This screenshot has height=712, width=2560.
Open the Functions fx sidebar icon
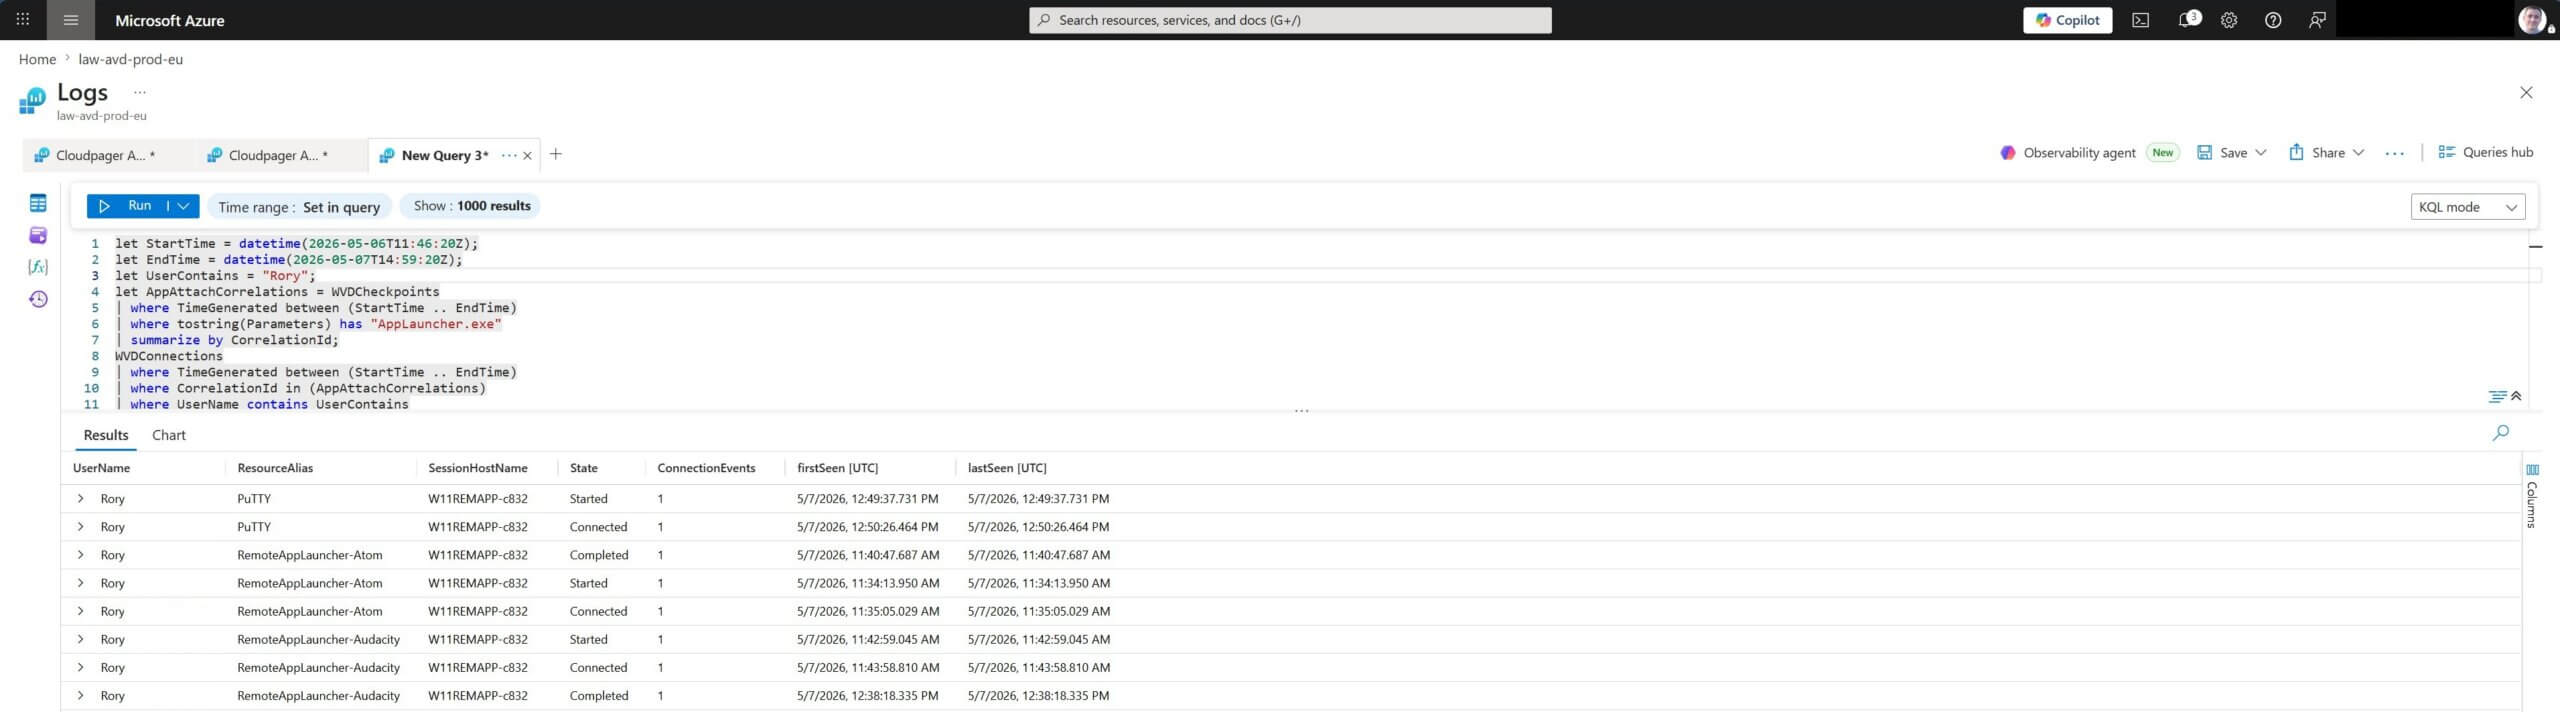tap(38, 267)
